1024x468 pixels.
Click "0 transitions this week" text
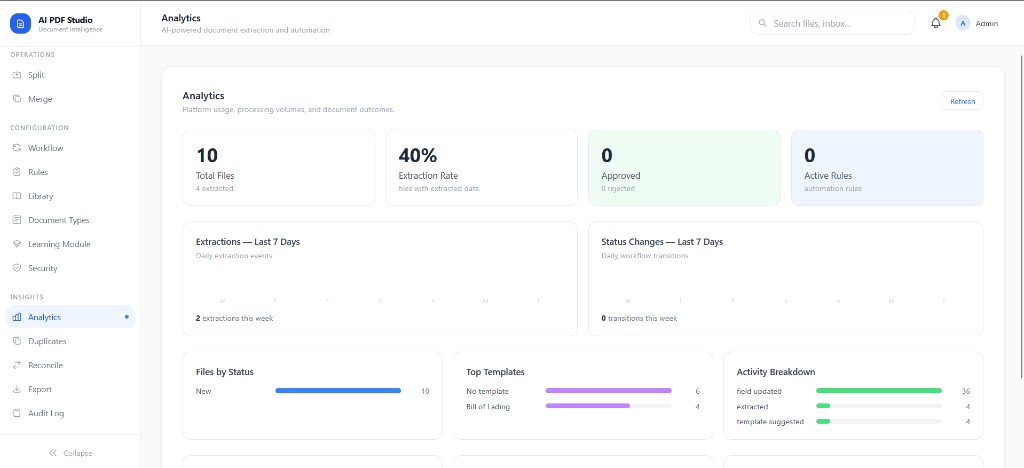[639, 319]
